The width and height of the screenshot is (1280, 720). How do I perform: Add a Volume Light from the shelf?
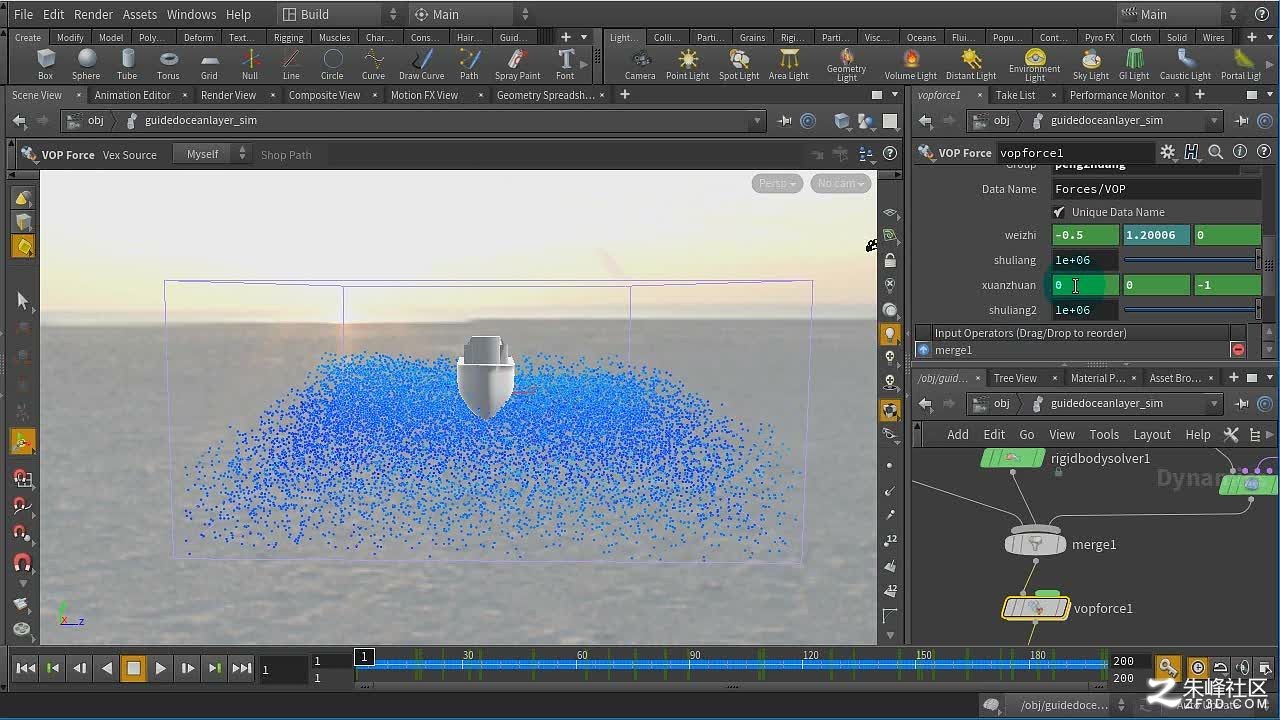point(911,65)
